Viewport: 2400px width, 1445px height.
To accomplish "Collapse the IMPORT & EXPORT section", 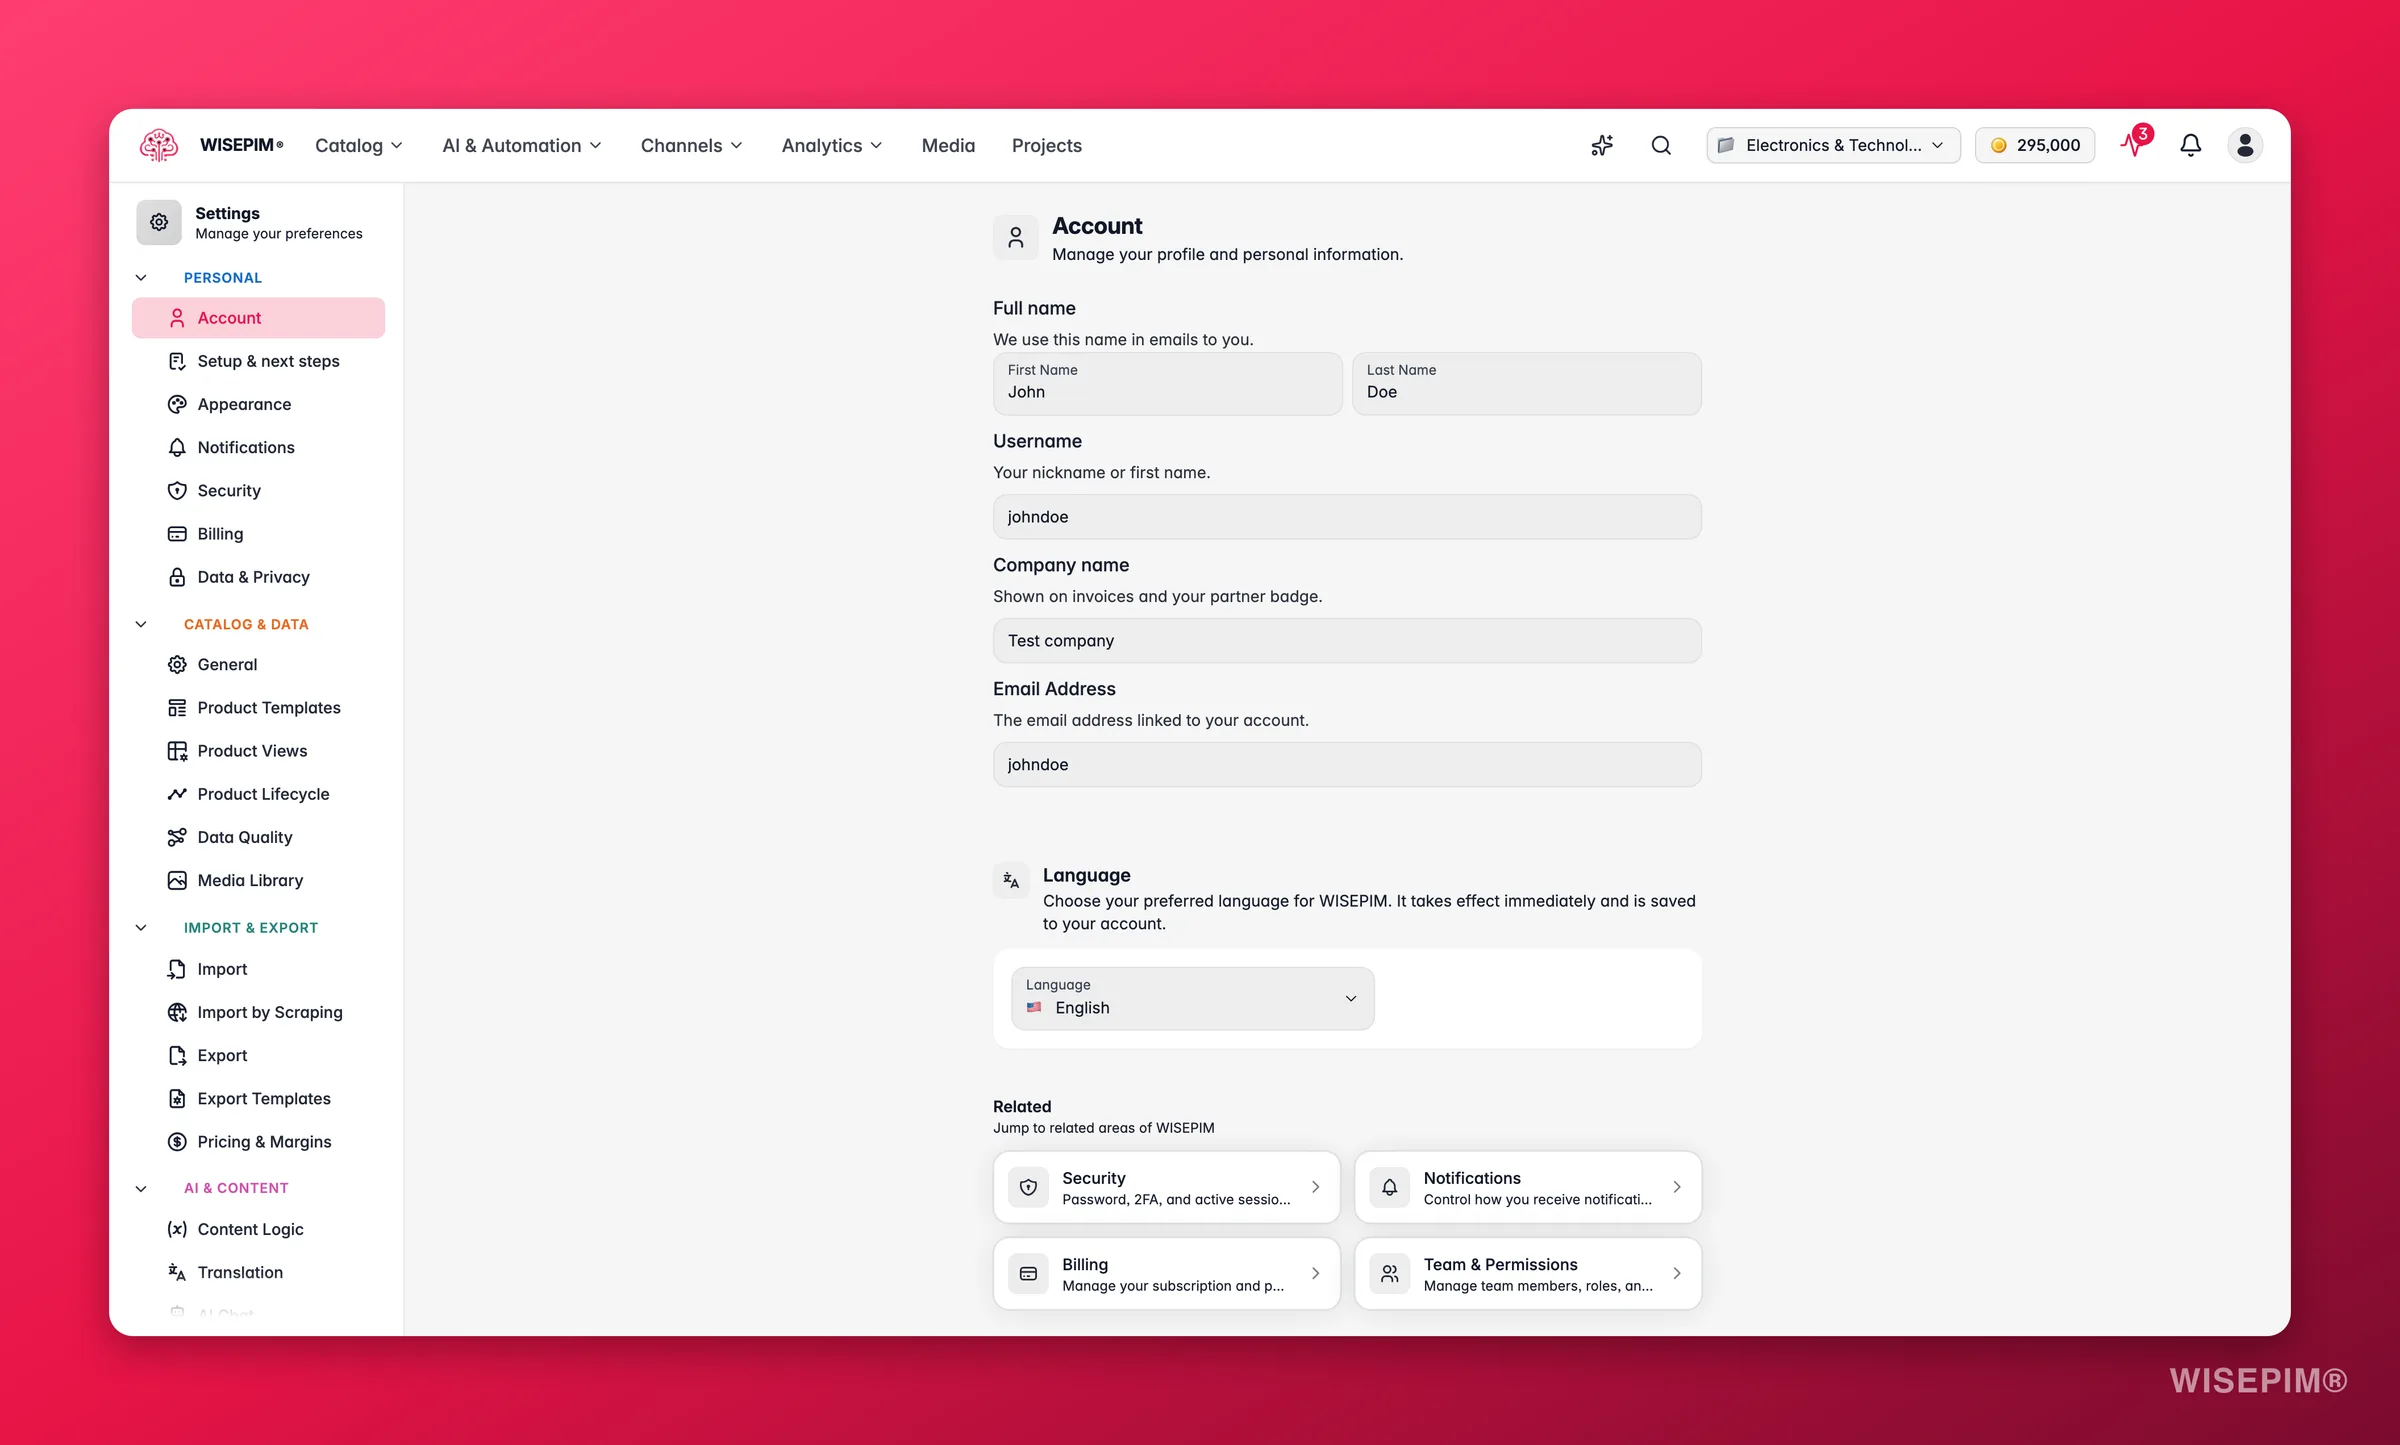I will pyautogui.click(x=141, y=927).
